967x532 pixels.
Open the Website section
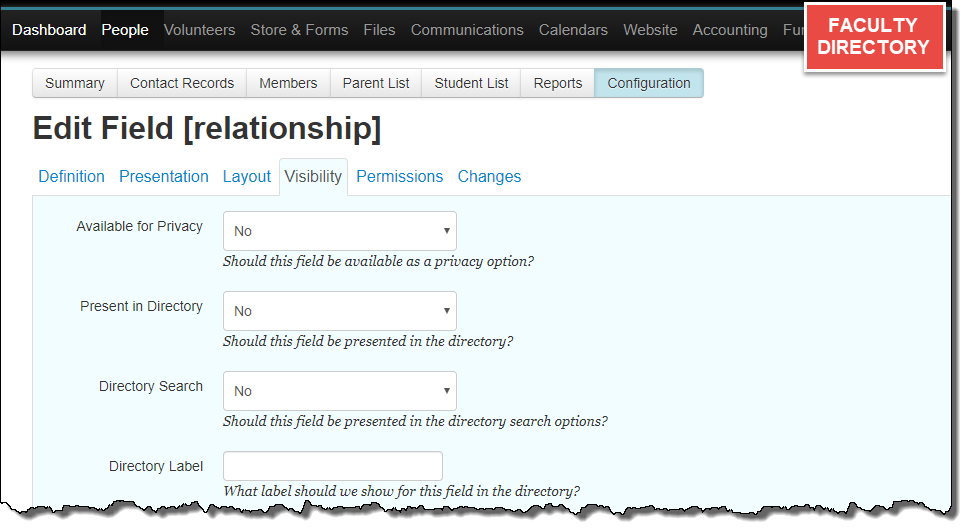coord(650,30)
